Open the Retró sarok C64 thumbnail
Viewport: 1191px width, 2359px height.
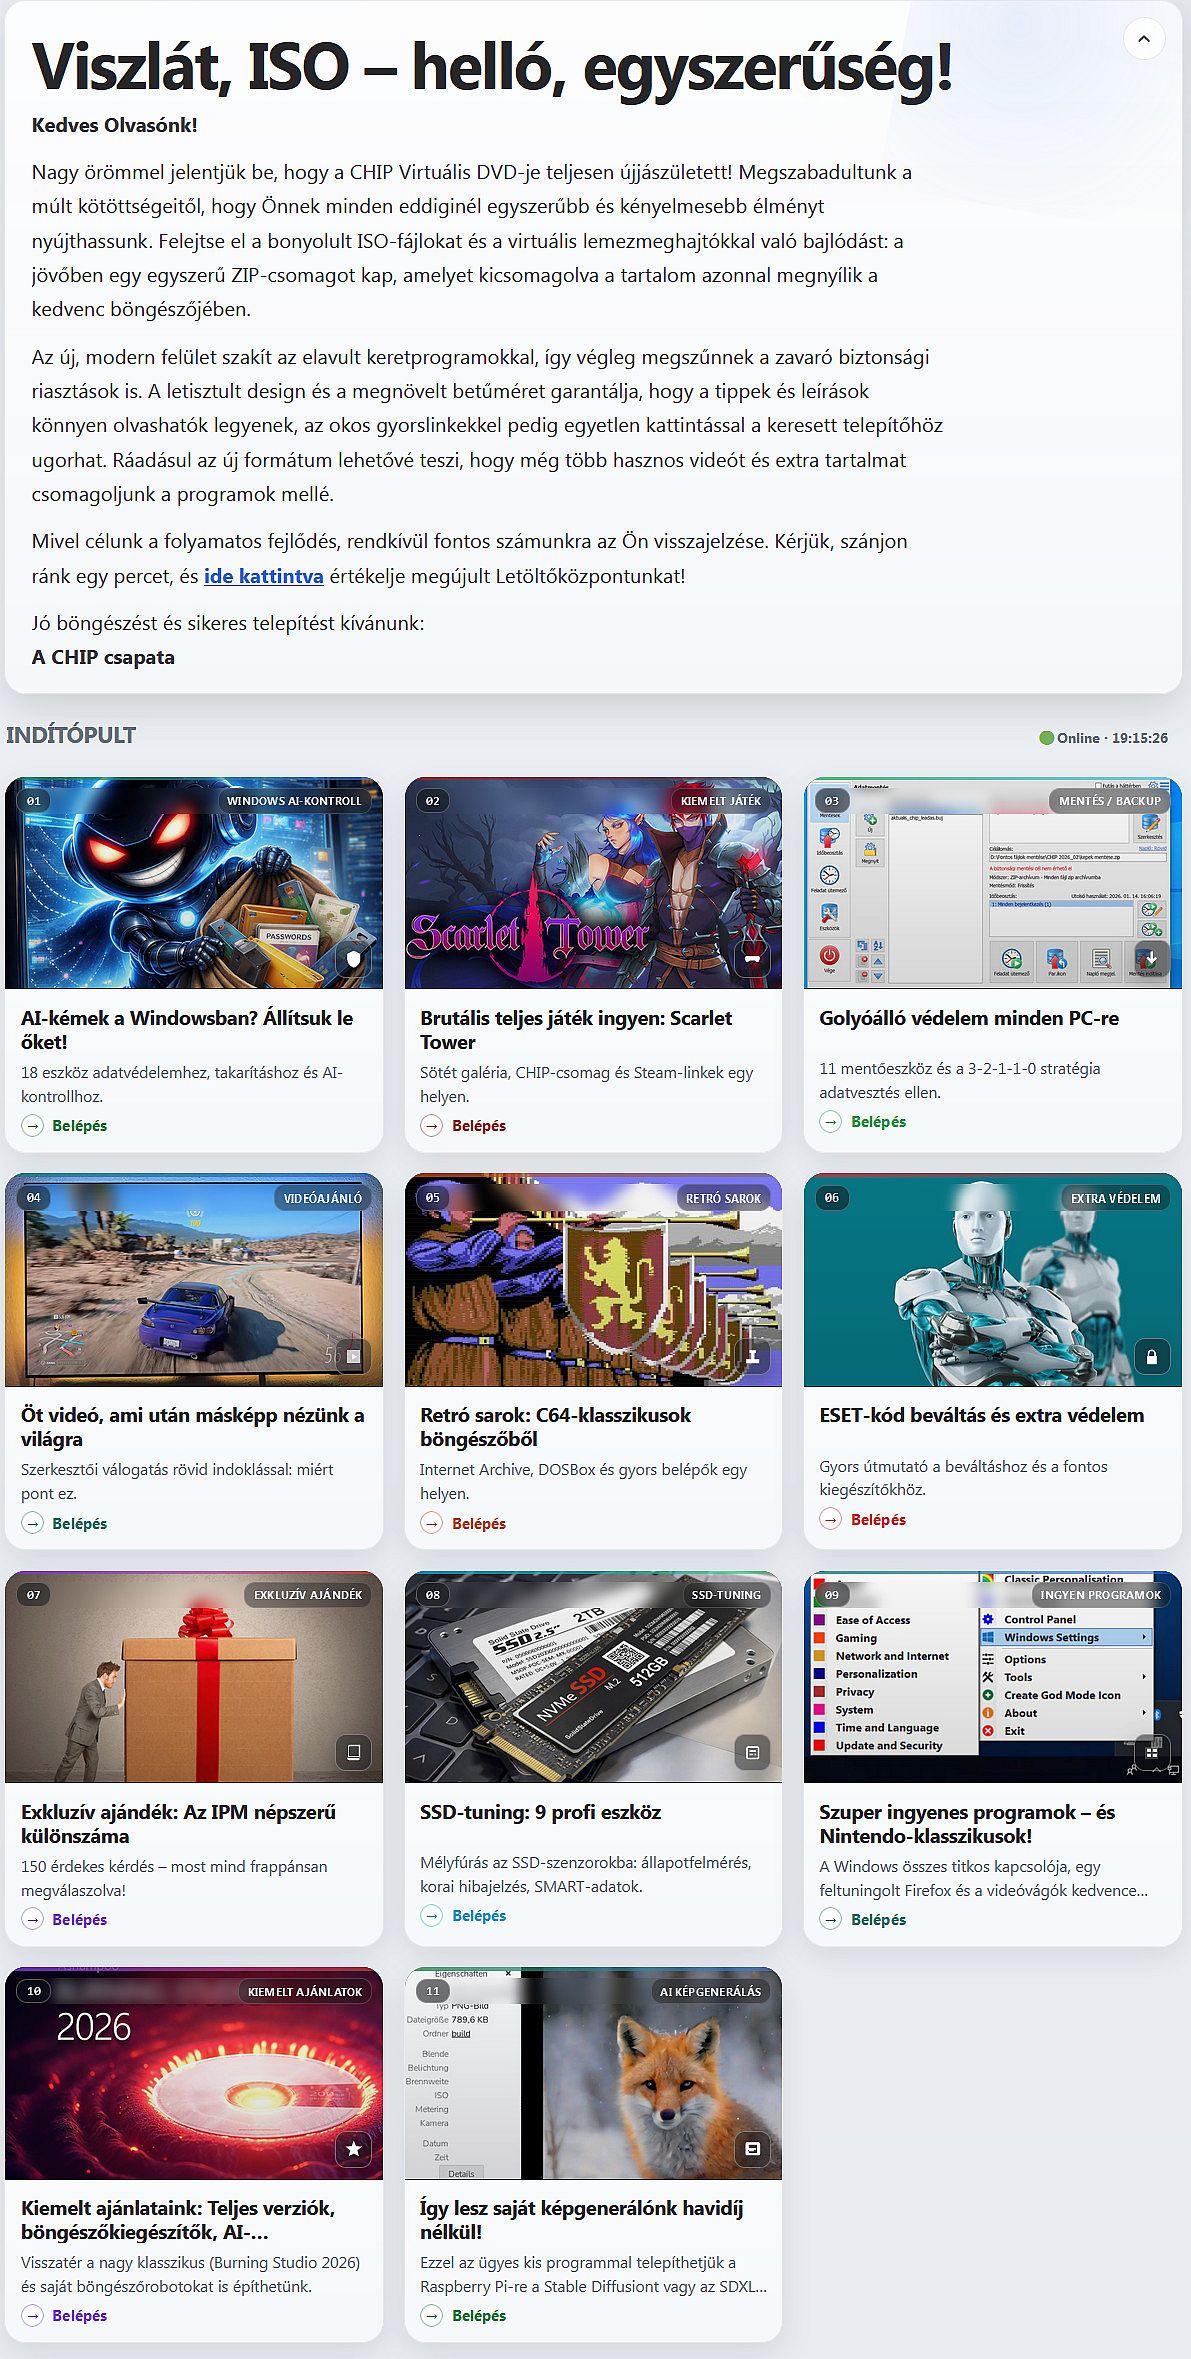[593, 1280]
